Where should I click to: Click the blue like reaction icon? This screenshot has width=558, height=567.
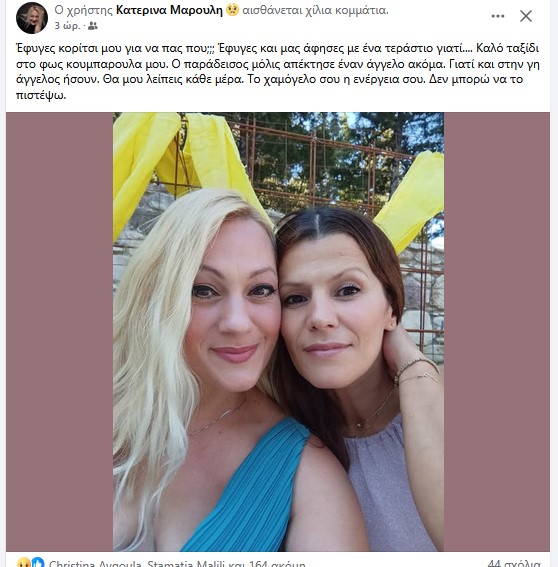(x=38, y=563)
